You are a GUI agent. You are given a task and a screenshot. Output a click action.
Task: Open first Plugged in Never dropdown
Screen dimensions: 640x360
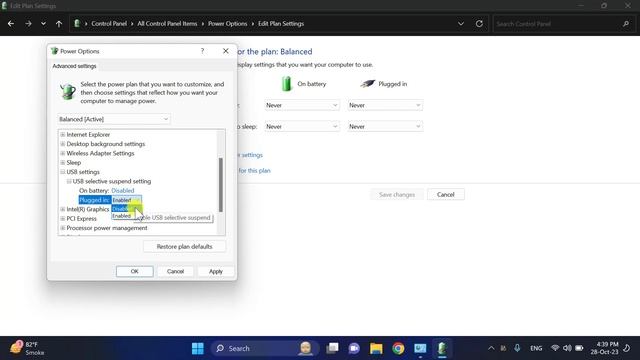385,105
